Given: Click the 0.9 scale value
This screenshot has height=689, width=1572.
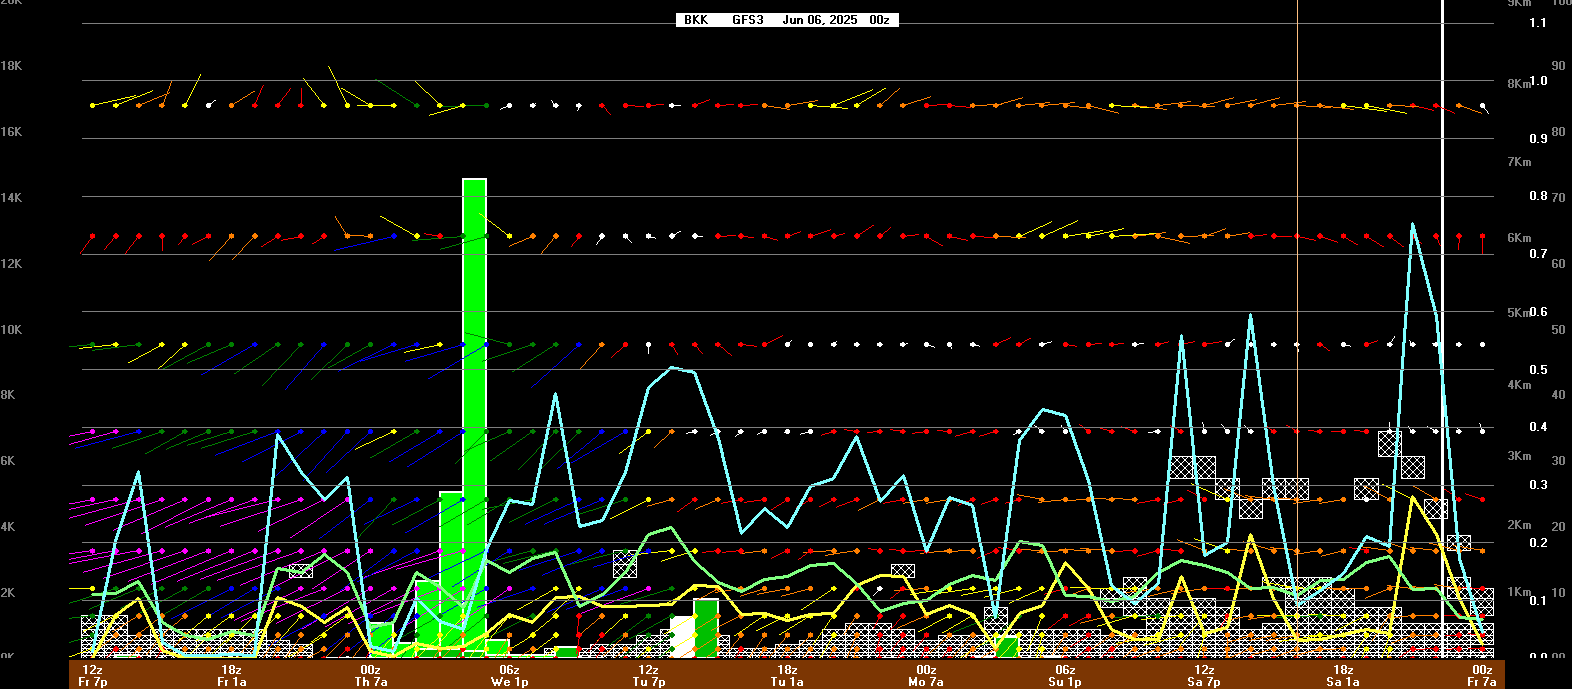Looking at the screenshot, I should (1538, 138).
